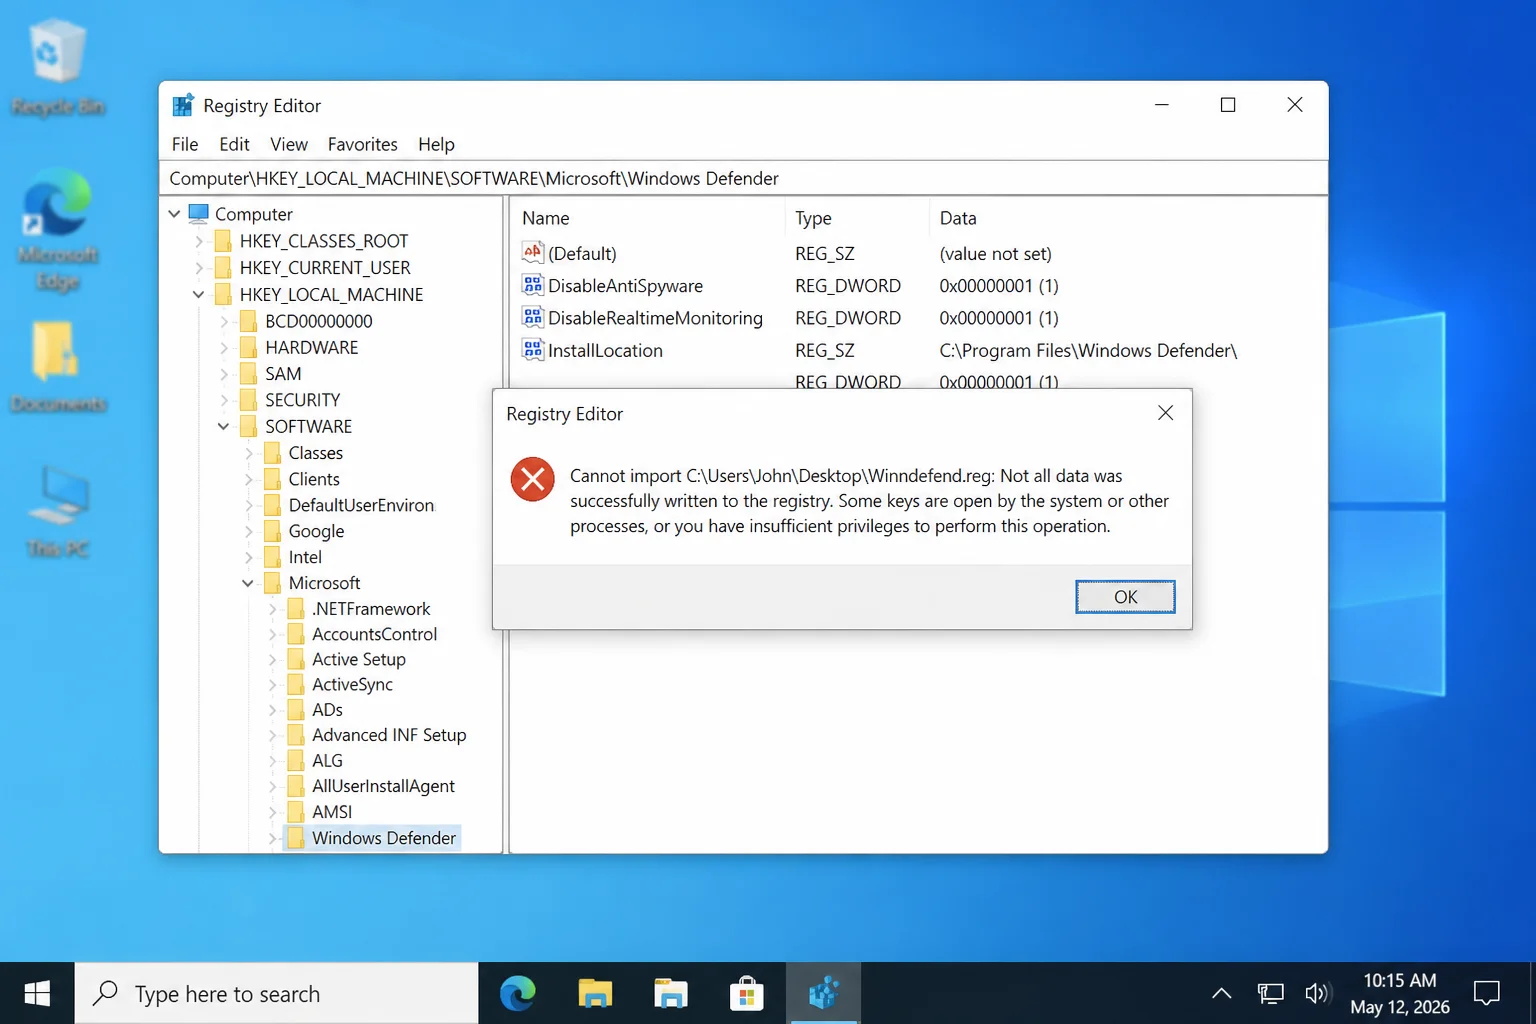
Task: Open the File menu
Action: tap(185, 144)
